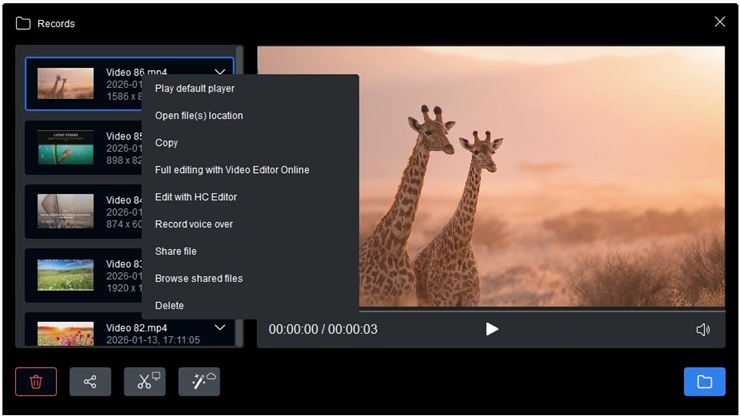Choose 'Open file(s) location' menu entry

tap(199, 116)
